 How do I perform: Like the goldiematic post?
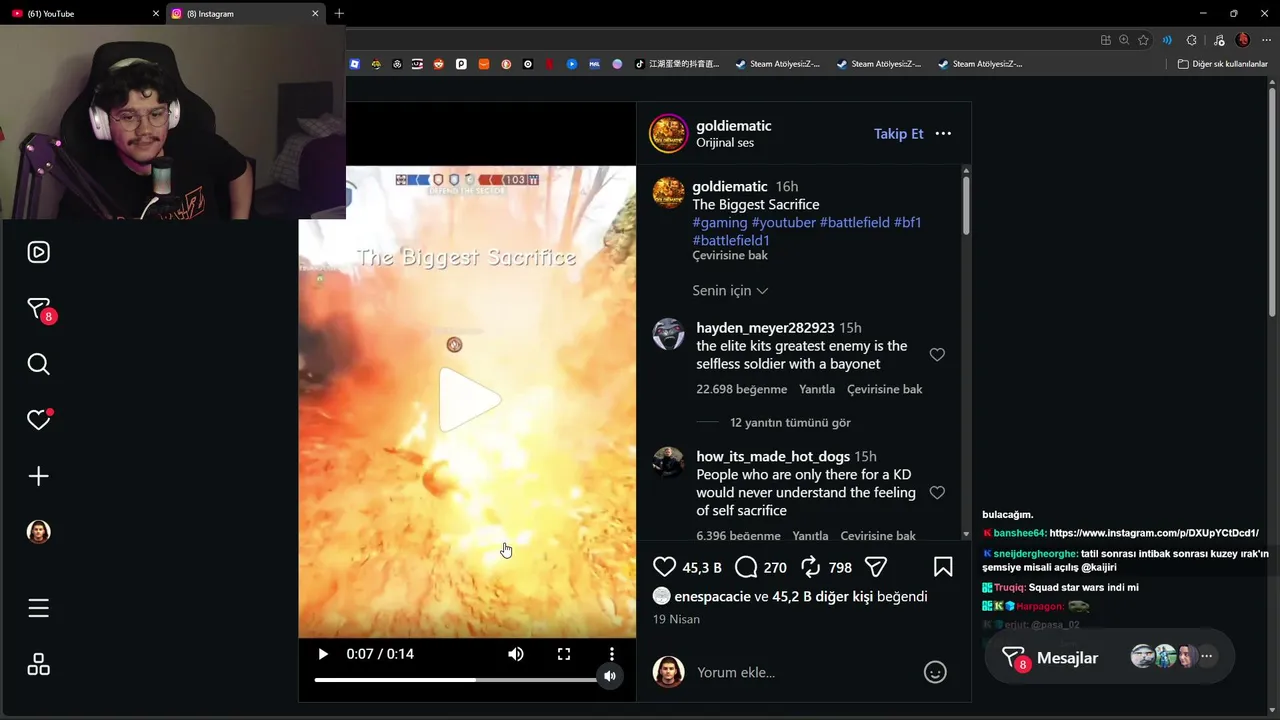tap(664, 567)
